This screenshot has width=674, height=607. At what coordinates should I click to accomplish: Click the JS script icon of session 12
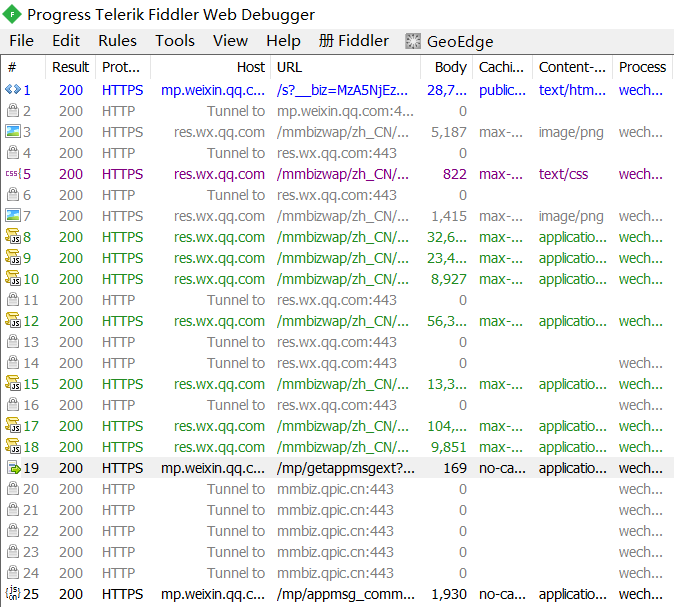13,321
